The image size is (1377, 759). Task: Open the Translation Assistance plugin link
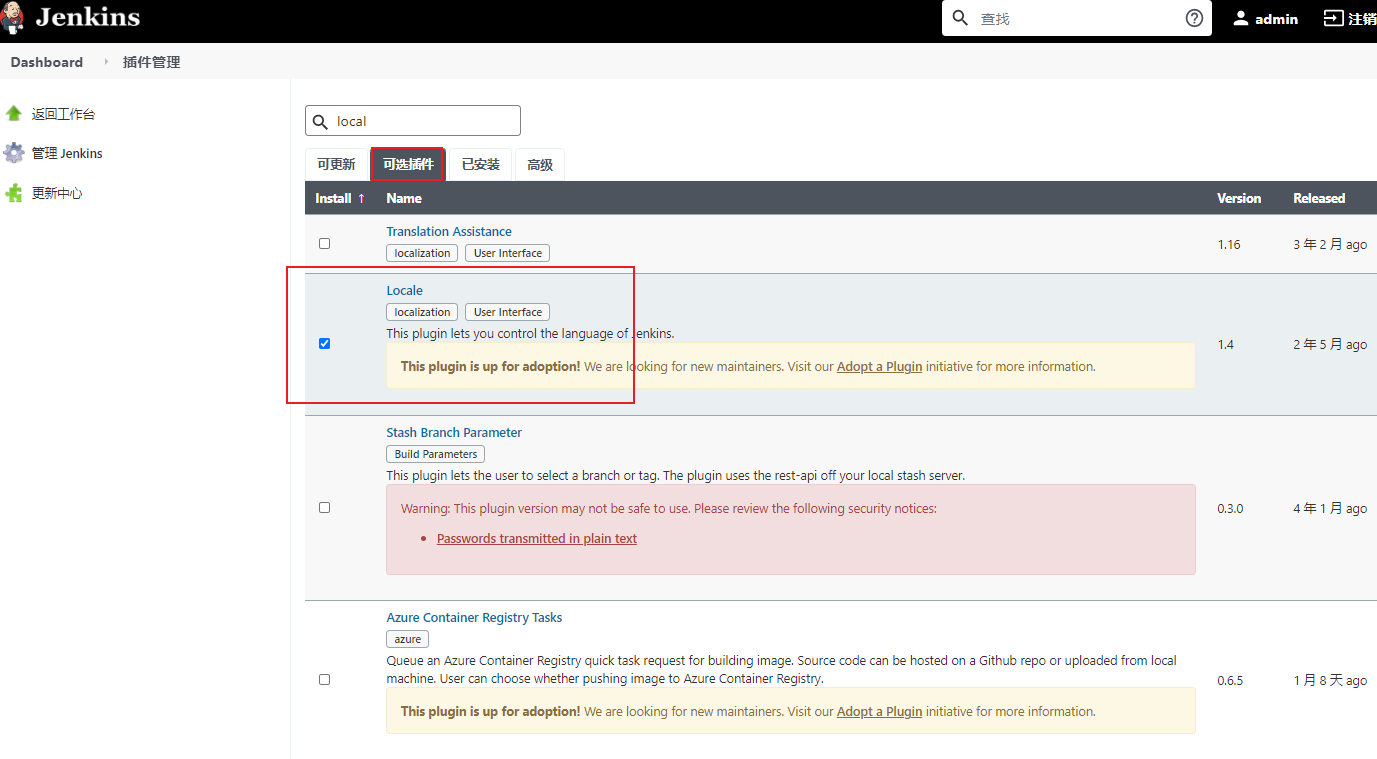[x=449, y=231]
